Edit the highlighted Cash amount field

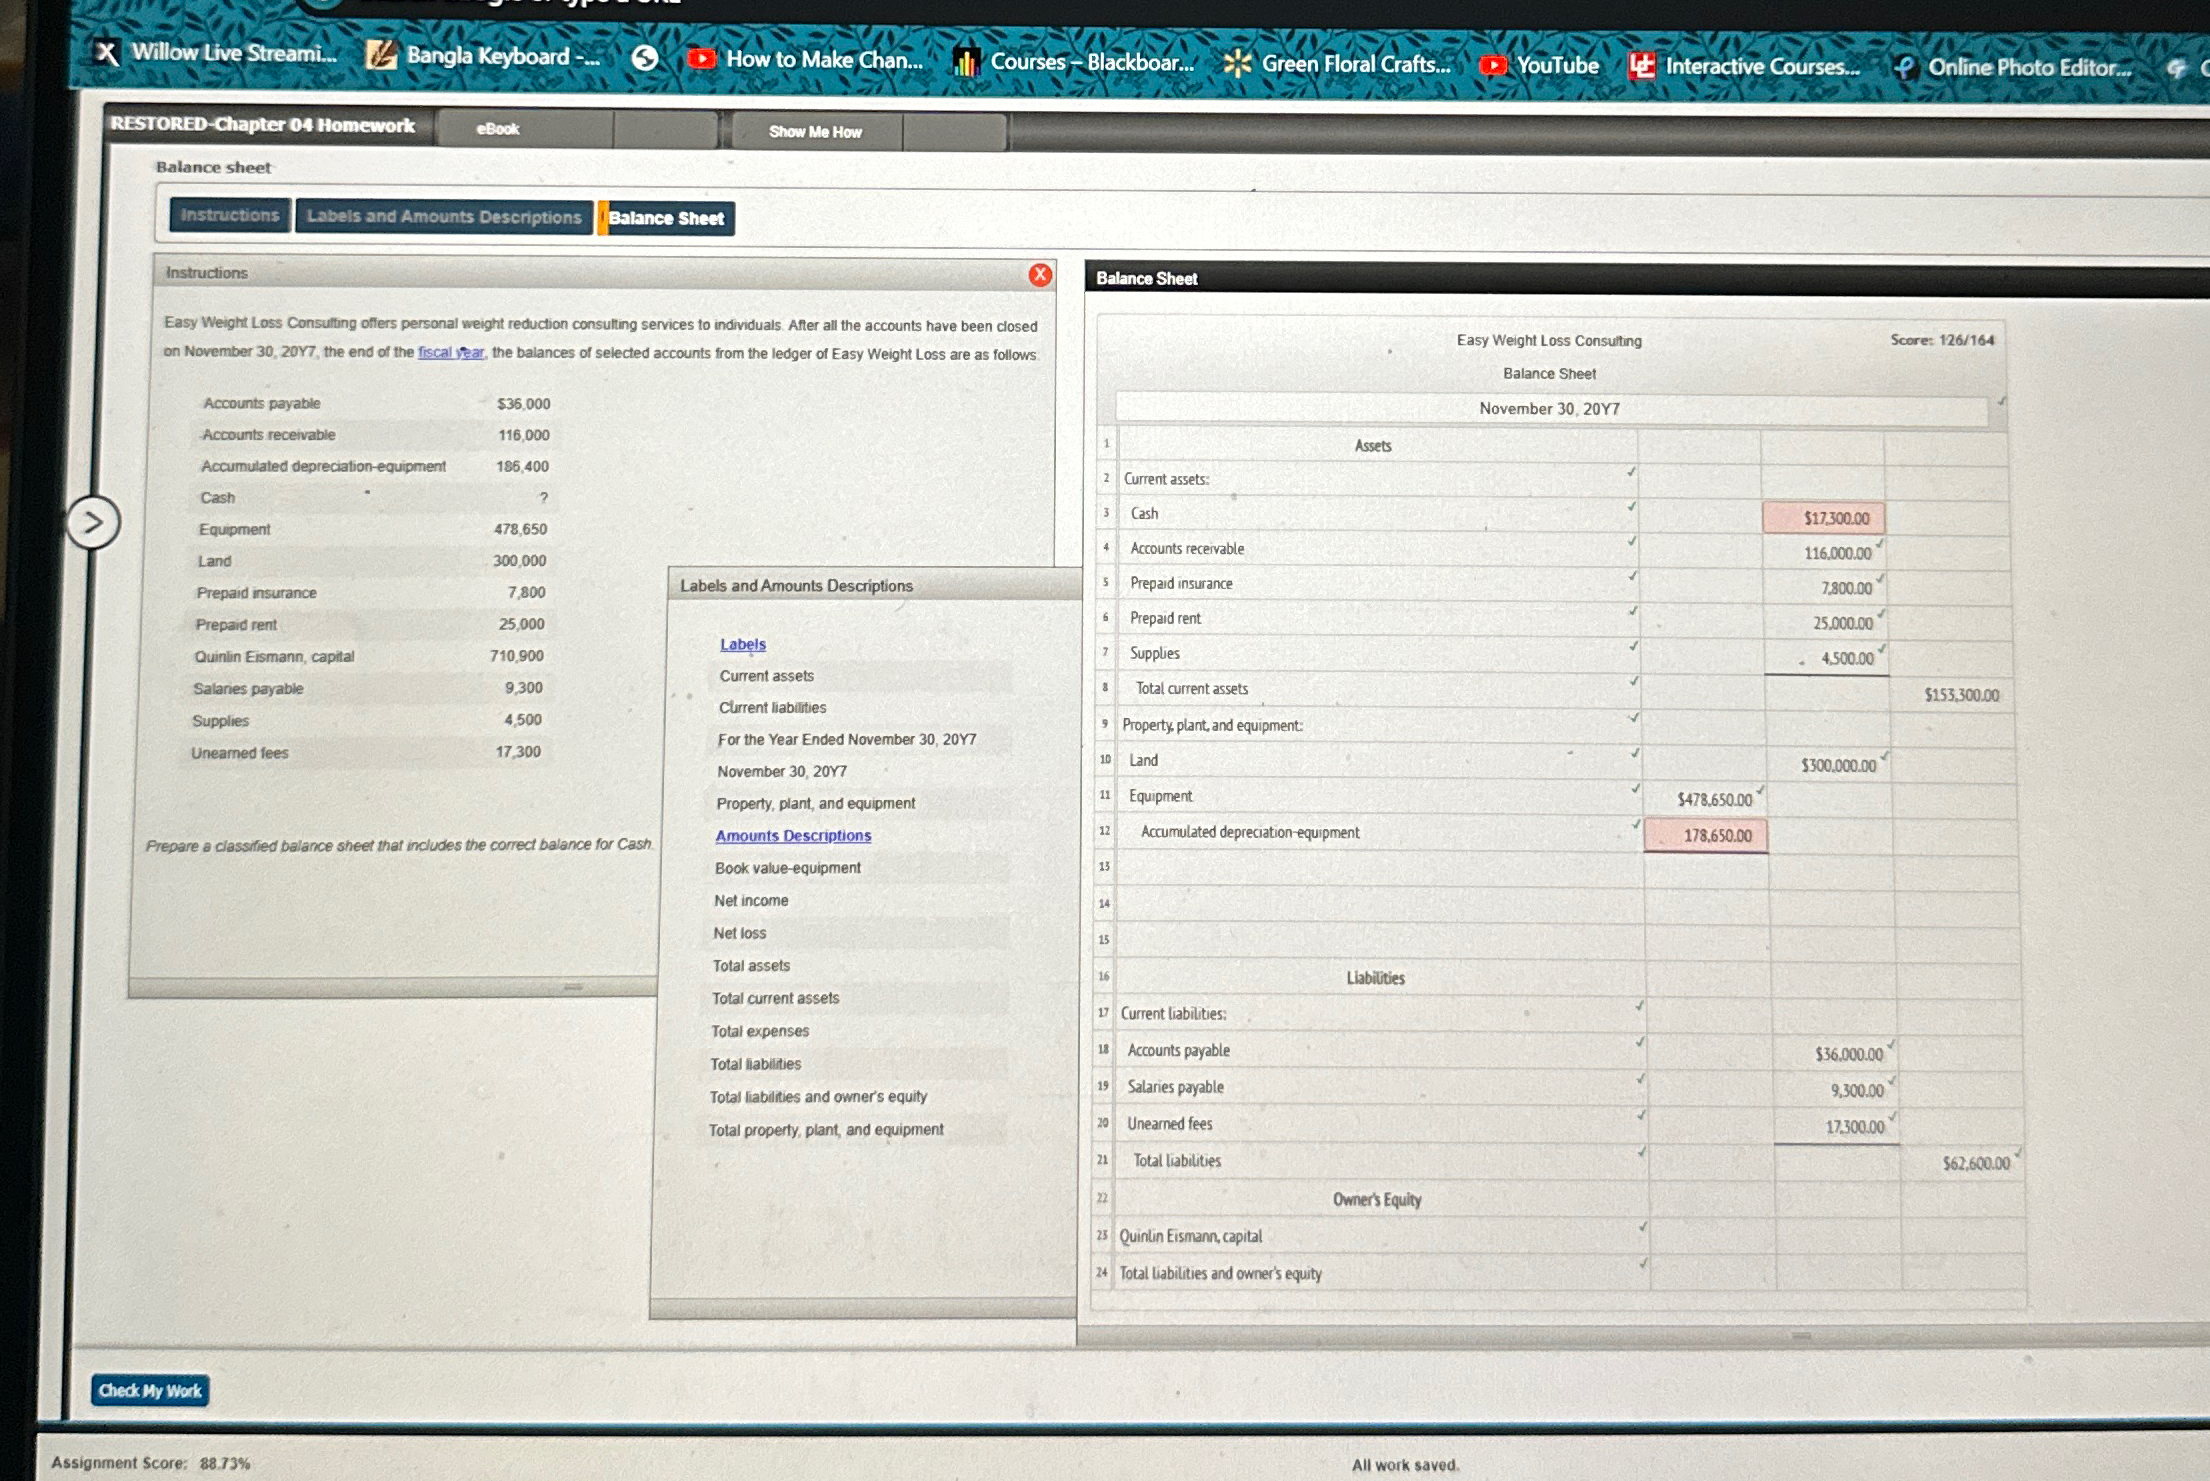coord(1823,518)
